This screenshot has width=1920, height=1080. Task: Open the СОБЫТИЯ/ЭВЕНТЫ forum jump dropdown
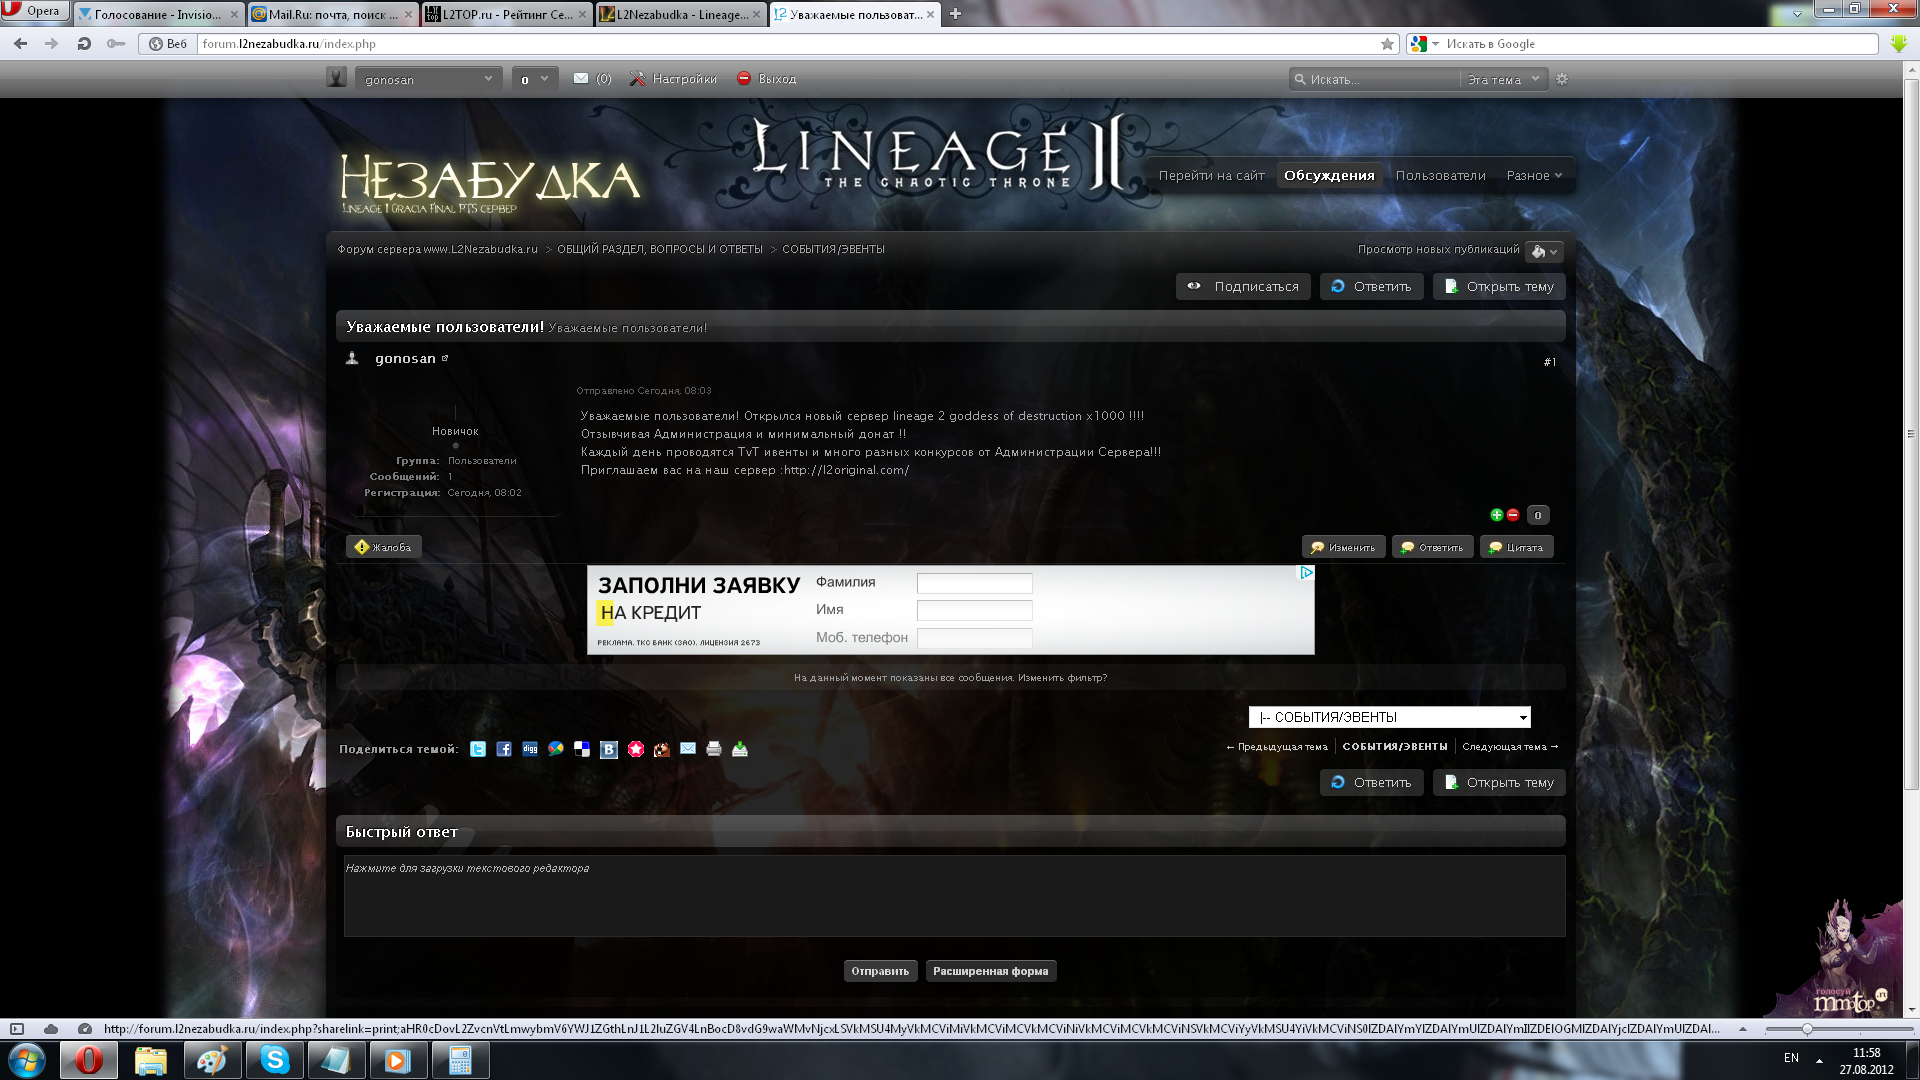[1389, 717]
